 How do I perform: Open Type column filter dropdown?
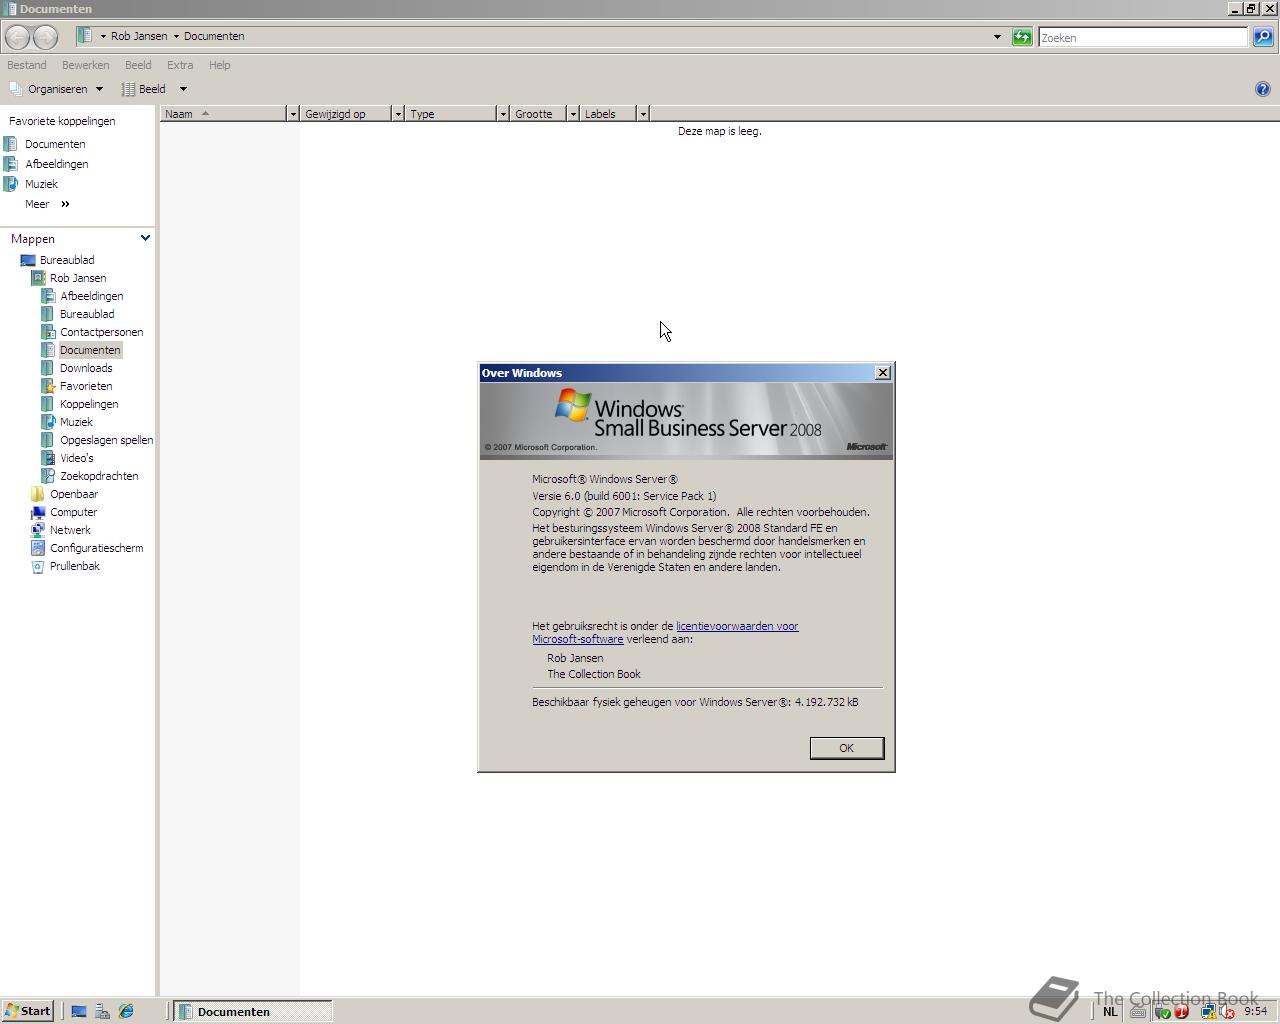point(503,114)
